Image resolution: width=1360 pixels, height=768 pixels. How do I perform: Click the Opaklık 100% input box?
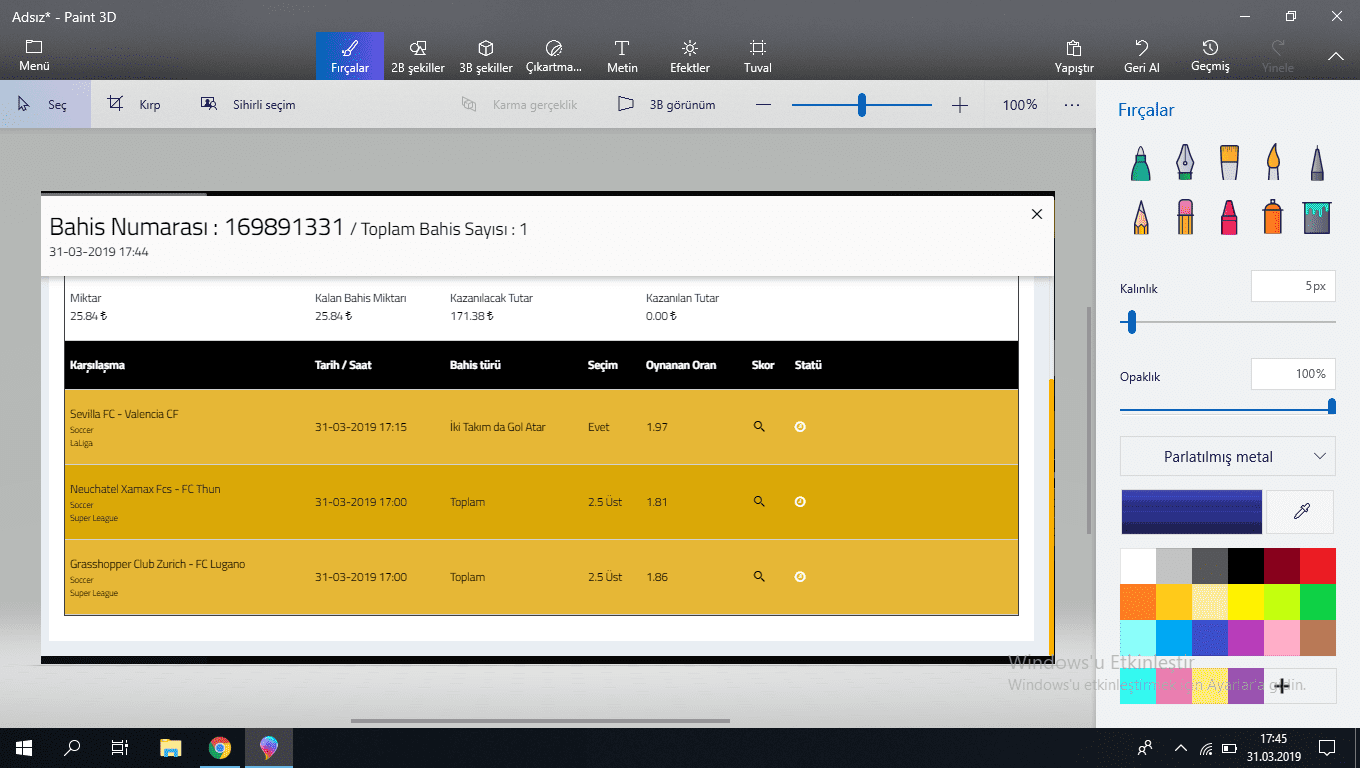click(x=1293, y=374)
